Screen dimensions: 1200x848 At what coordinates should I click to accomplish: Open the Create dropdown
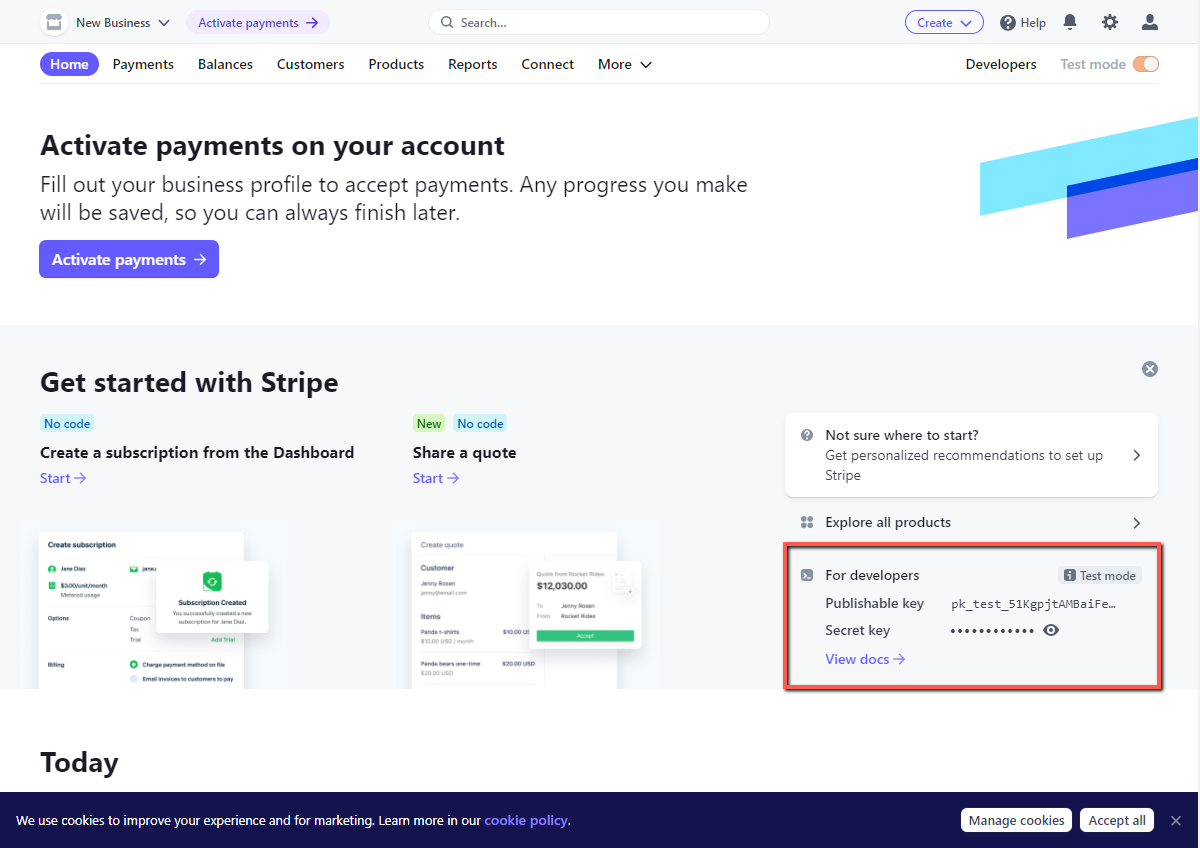click(x=943, y=22)
